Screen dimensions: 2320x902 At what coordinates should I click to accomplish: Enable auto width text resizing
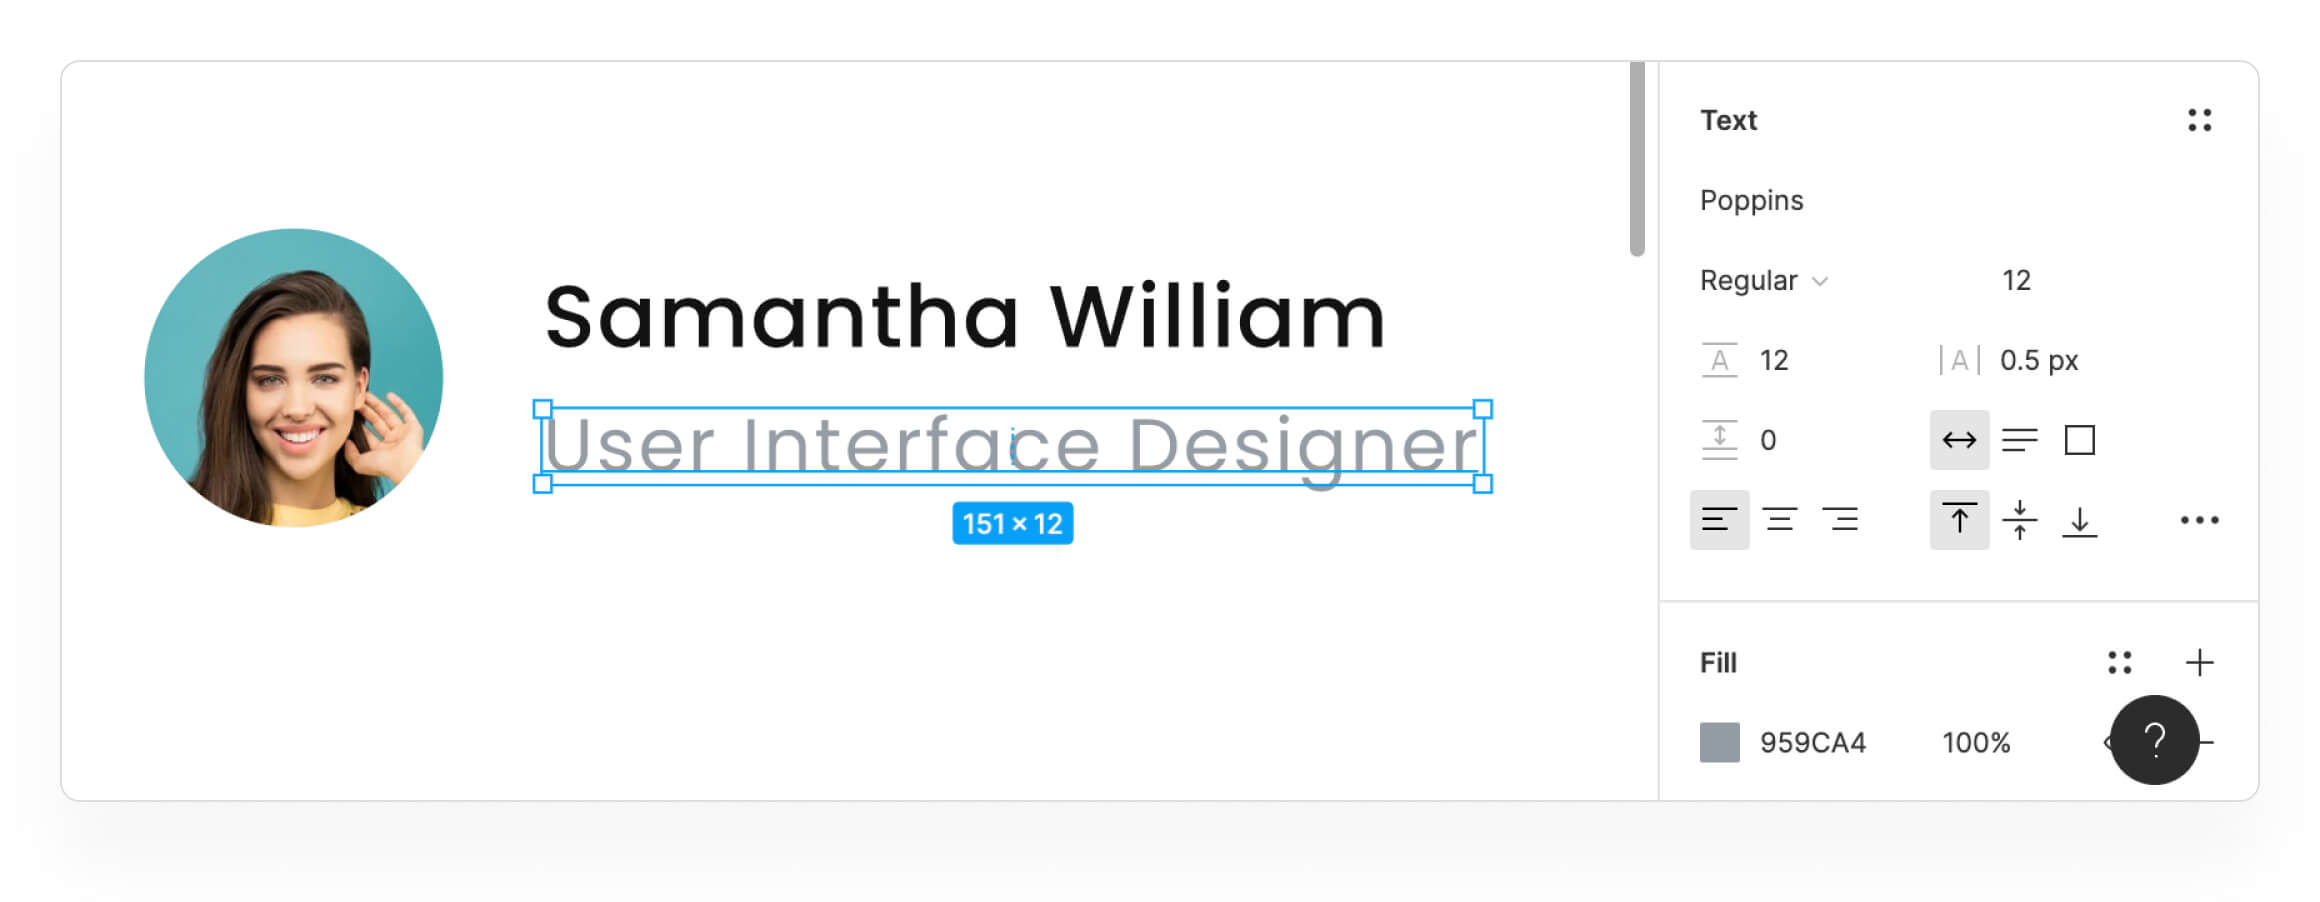1959,440
